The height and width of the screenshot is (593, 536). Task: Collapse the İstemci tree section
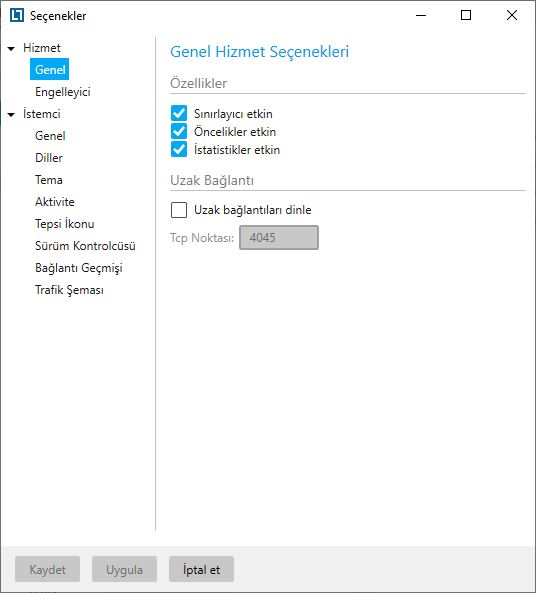11,114
